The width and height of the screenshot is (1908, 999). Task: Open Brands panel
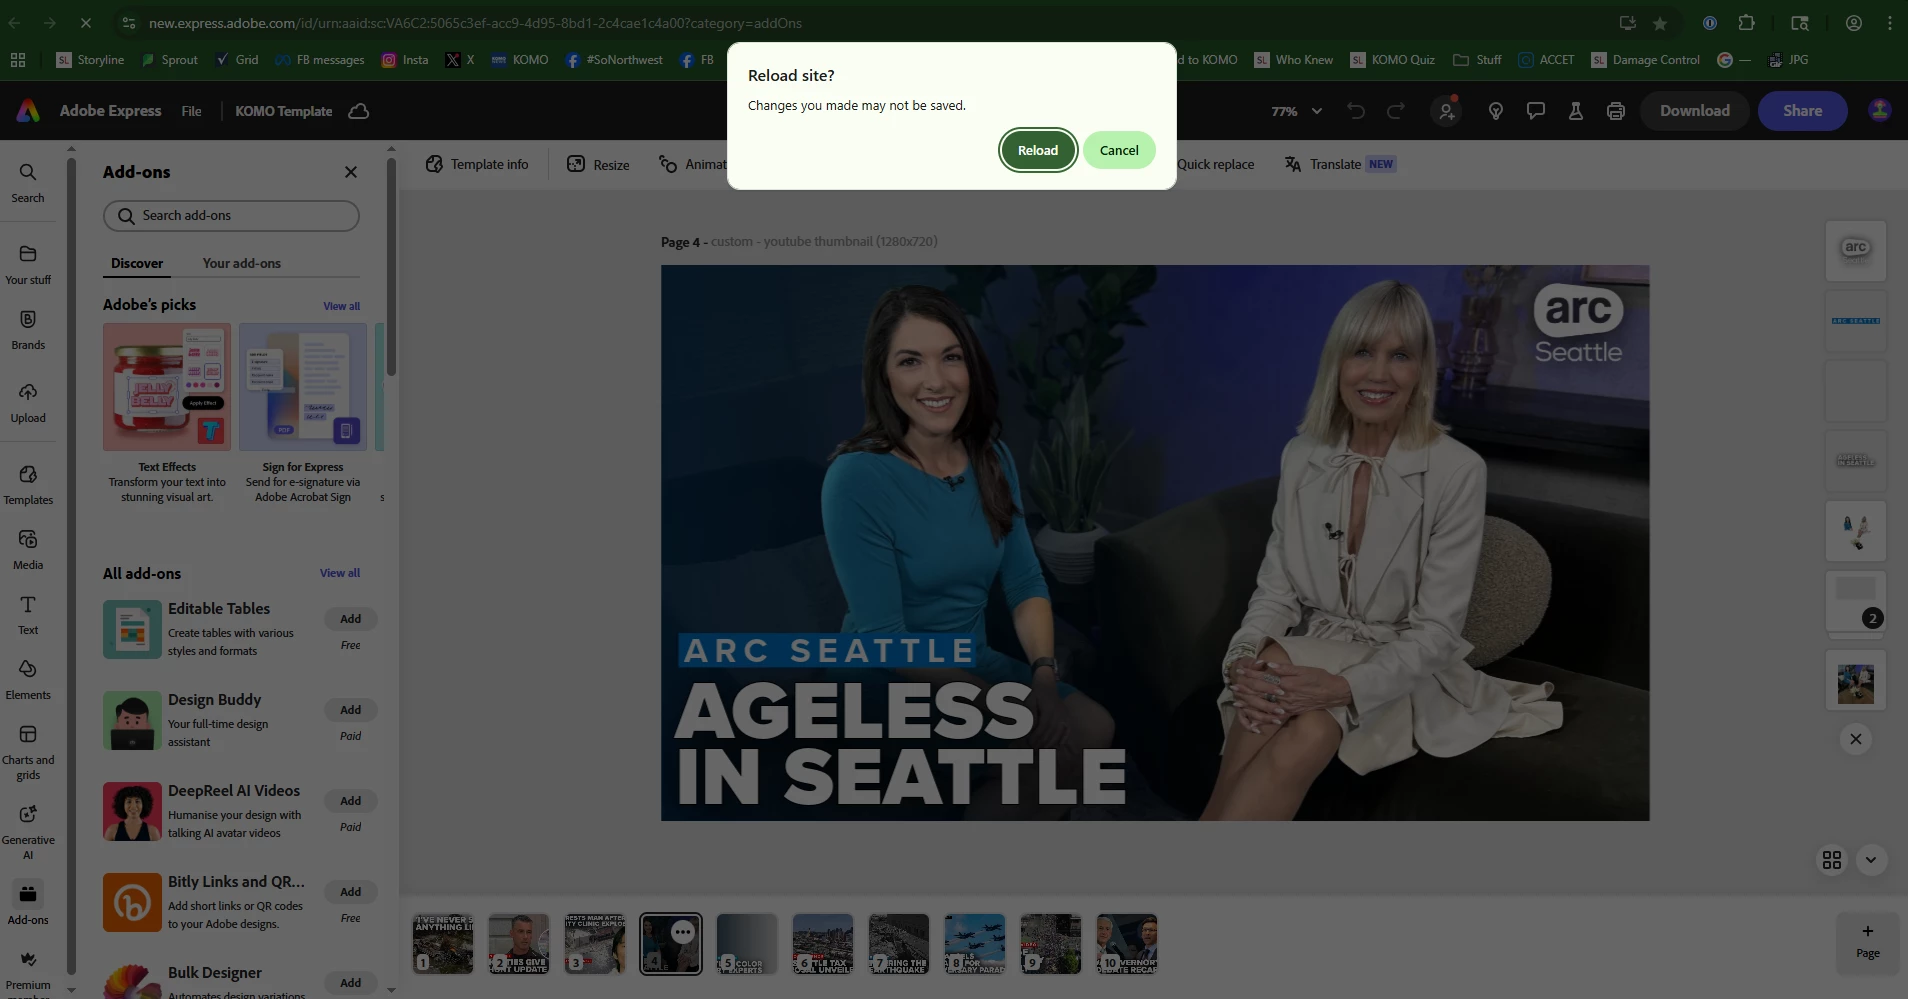pyautogui.click(x=28, y=330)
